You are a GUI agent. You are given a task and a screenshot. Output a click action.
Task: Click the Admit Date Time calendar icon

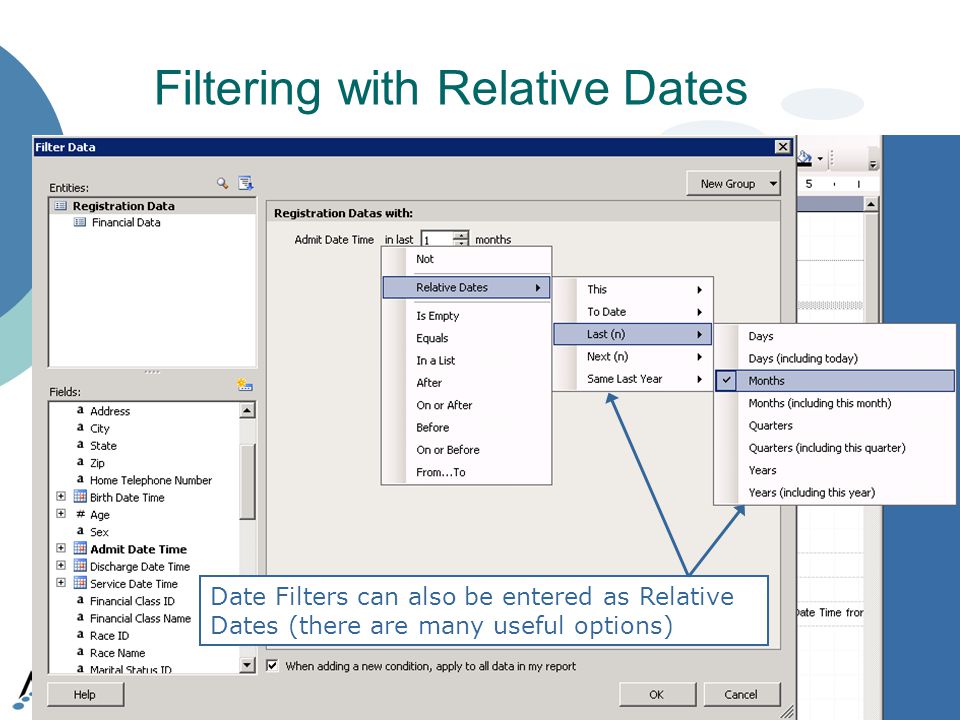(x=80, y=548)
